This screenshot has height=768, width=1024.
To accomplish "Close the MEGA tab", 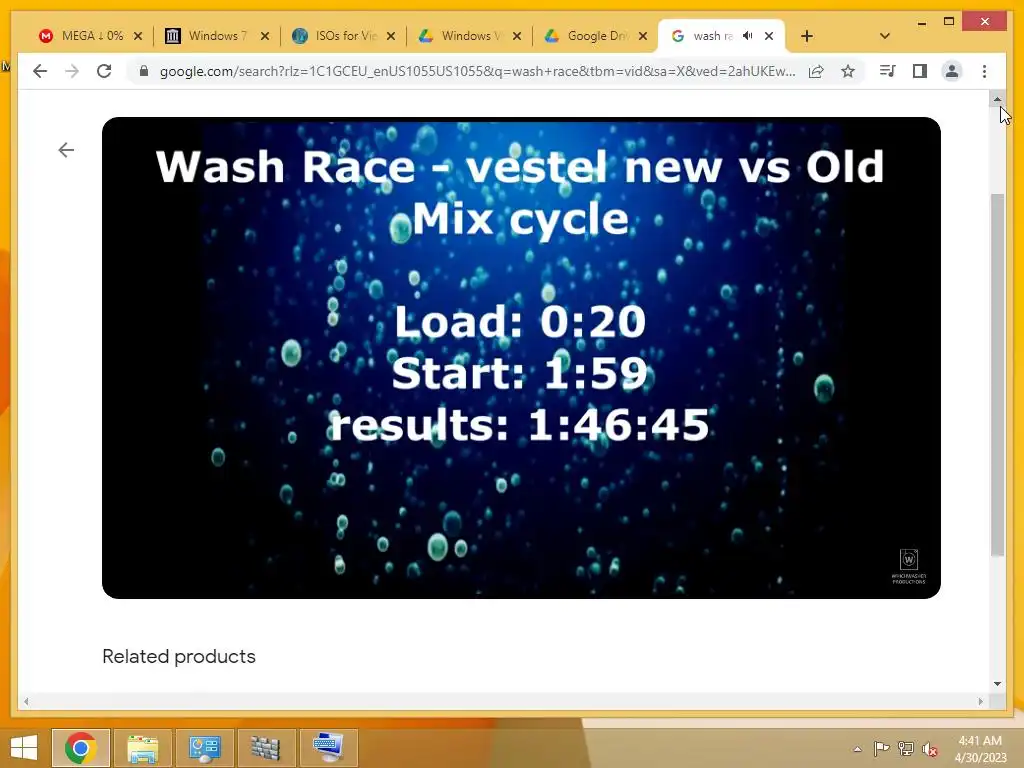I will coord(138,36).
